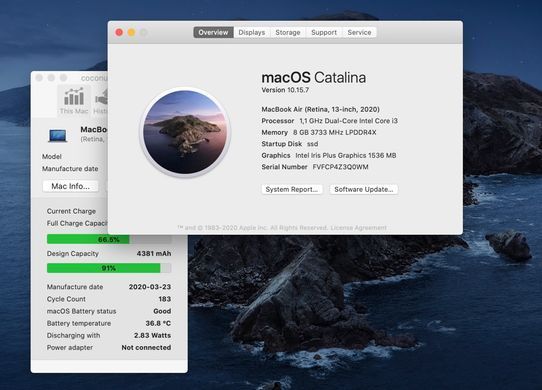Minimize the About This Mac window
This screenshot has width=542, height=390.
coord(131,32)
